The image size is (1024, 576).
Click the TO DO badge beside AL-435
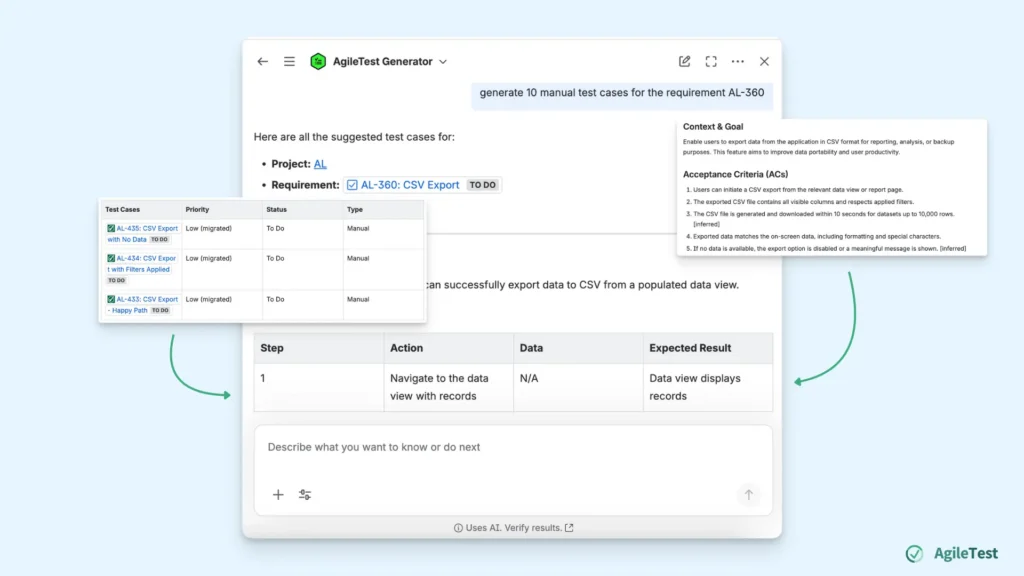(x=159, y=240)
